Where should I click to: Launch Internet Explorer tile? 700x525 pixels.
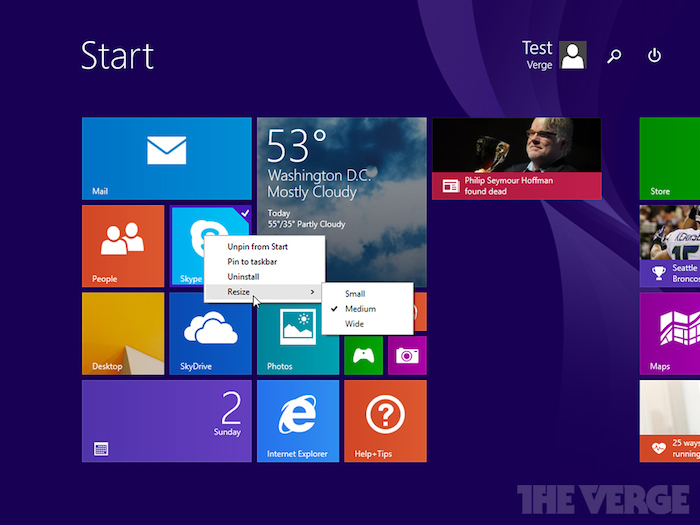tap(298, 421)
